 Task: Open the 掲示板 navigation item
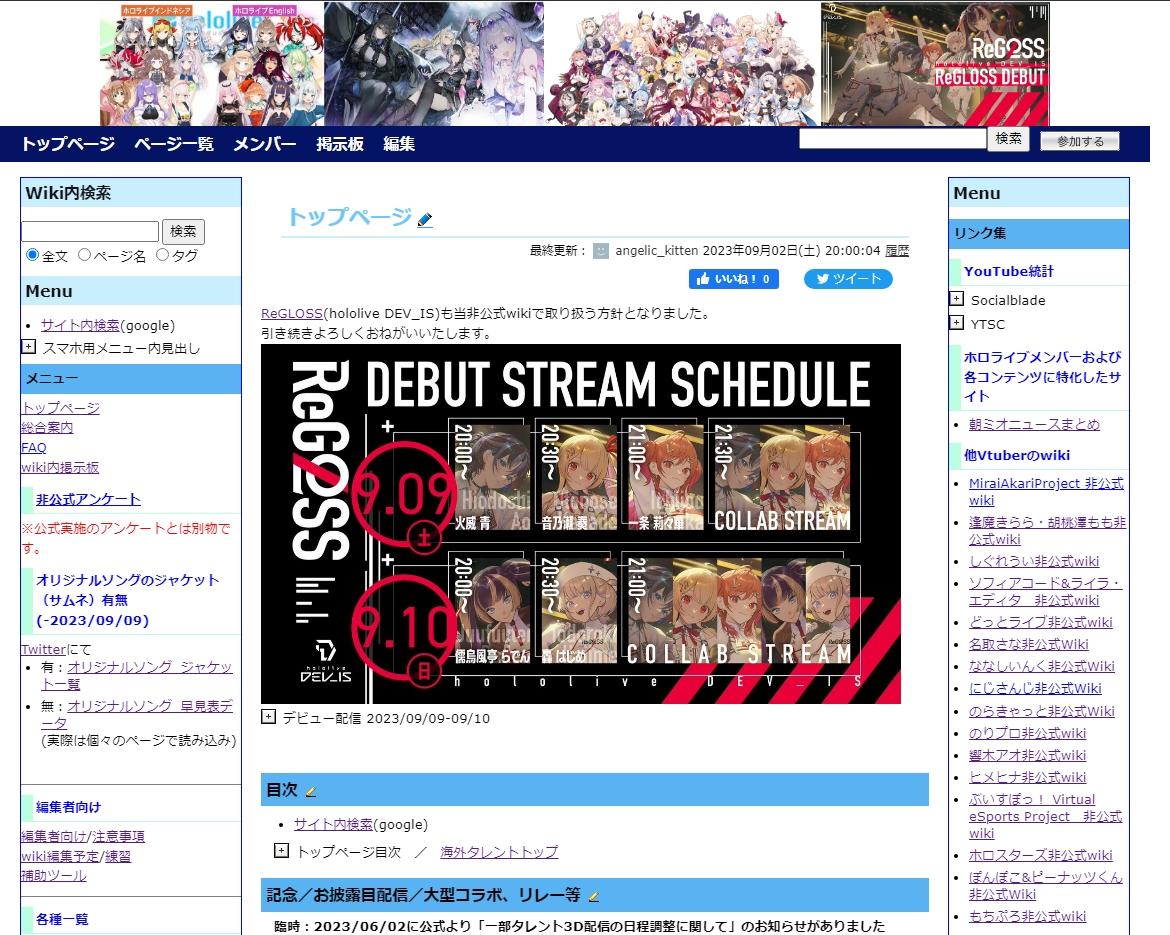(x=340, y=144)
